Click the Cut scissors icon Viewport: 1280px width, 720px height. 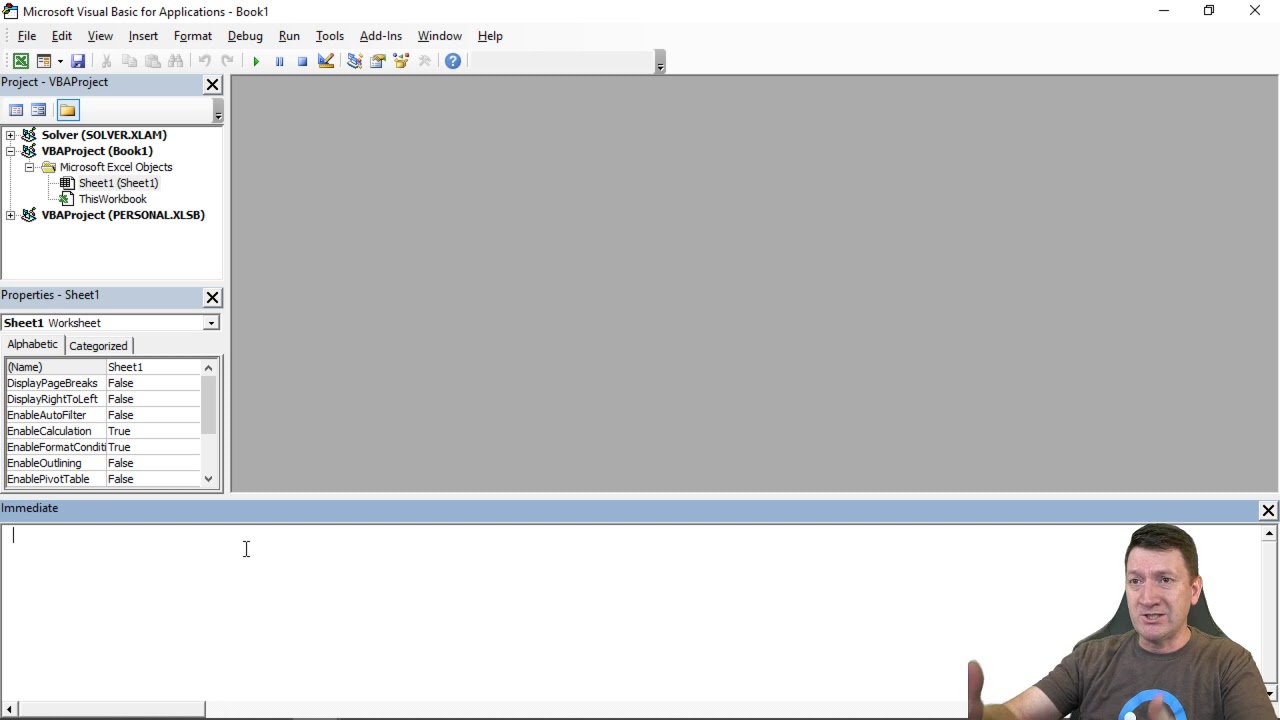point(106,61)
